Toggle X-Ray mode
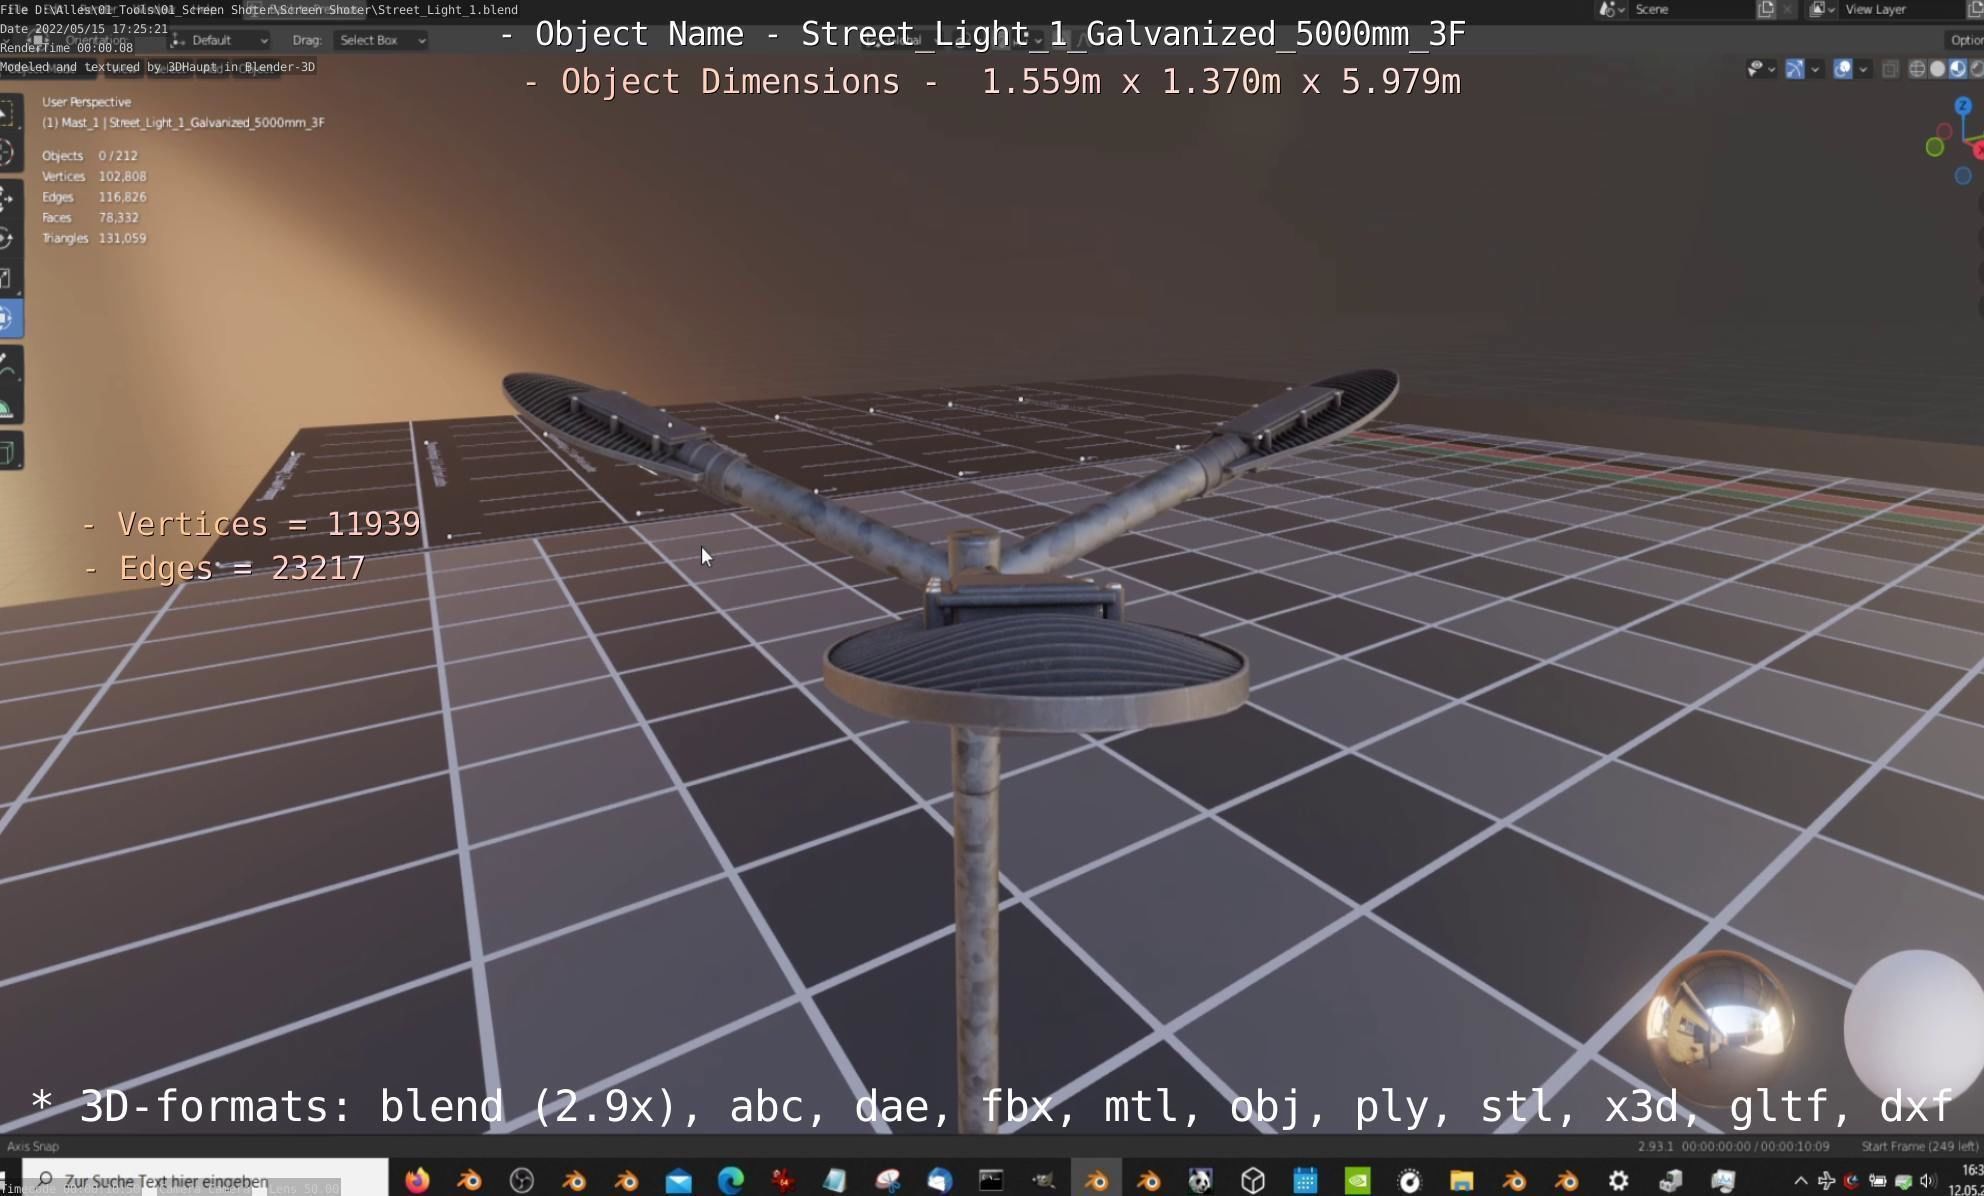Image resolution: width=1984 pixels, height=1196 pixels. pyautogui.click(x=1890, y=69)
